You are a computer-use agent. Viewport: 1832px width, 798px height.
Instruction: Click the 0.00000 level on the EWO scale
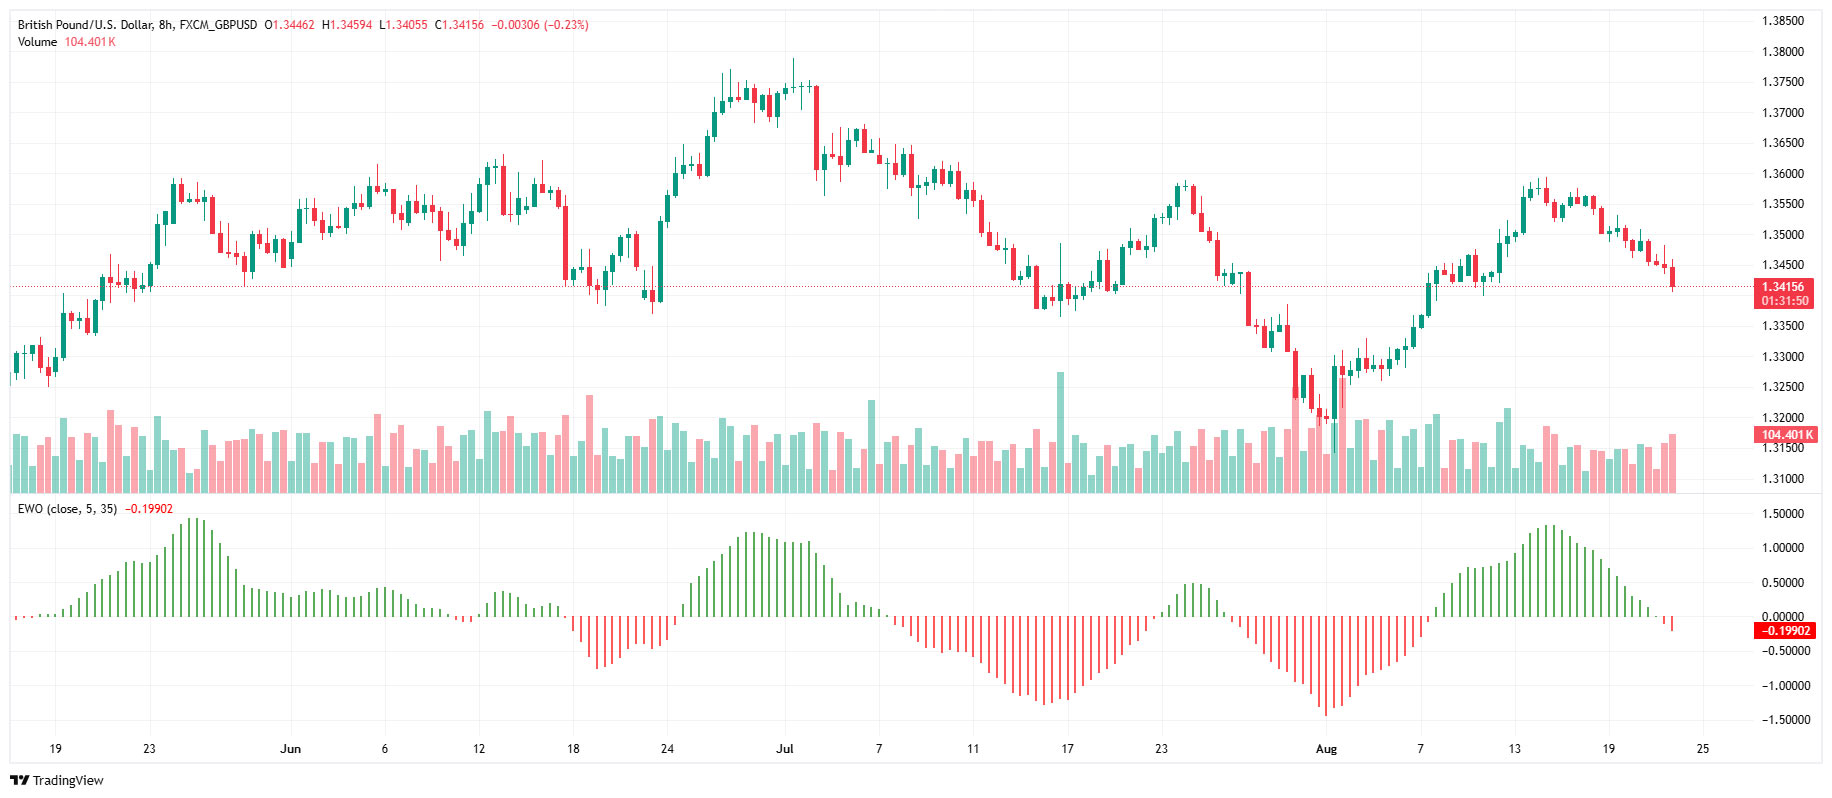tap(1783, 617)
